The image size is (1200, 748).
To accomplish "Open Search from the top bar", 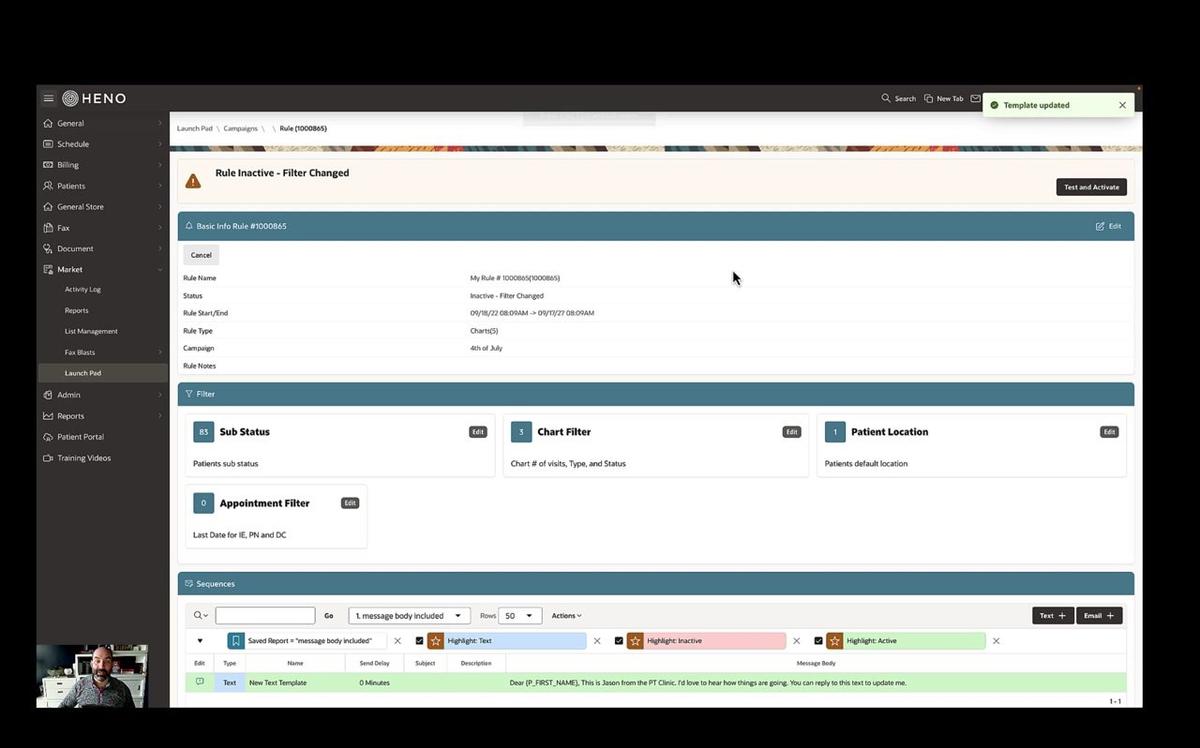I will (x=897, y=98).
